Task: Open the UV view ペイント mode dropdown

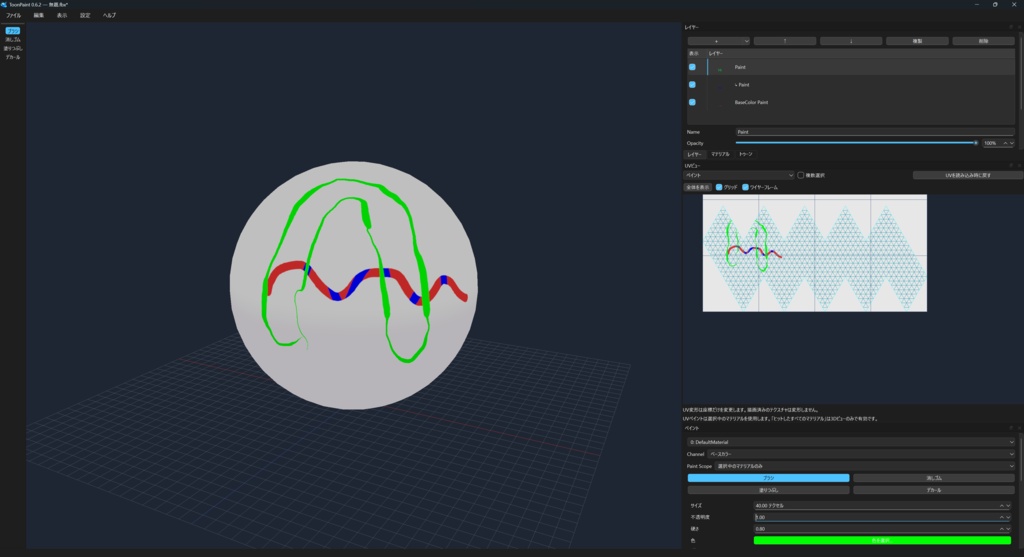Action: tap(739, 176)
